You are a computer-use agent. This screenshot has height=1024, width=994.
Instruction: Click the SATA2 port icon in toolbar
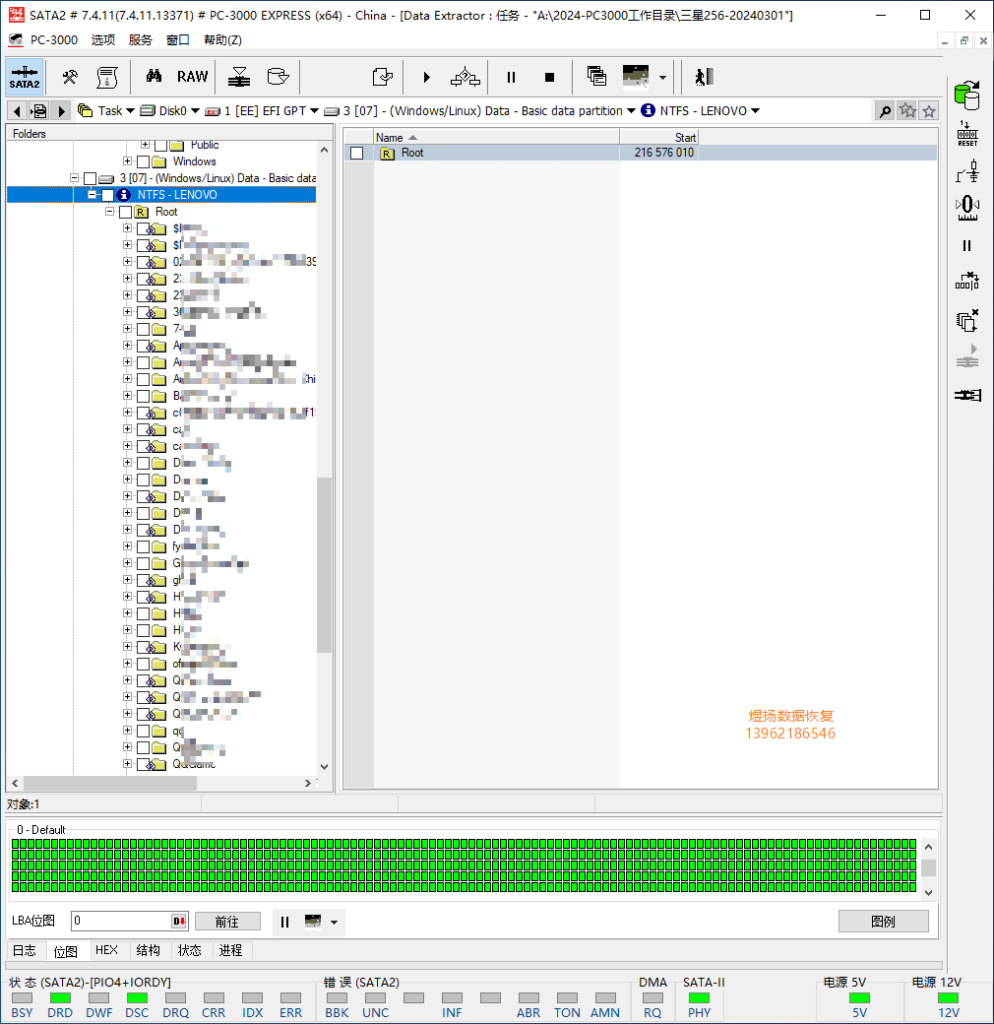25,77
